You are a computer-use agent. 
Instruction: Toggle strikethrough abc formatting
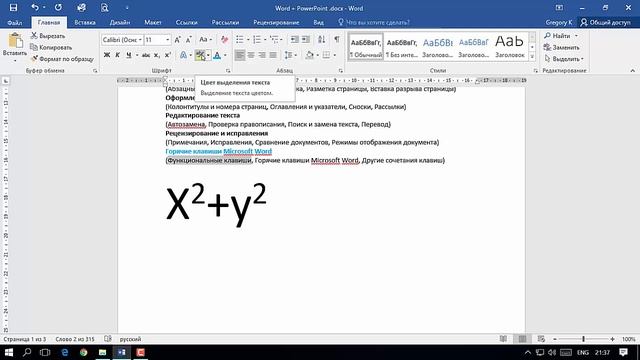click(x=146, y=55)
